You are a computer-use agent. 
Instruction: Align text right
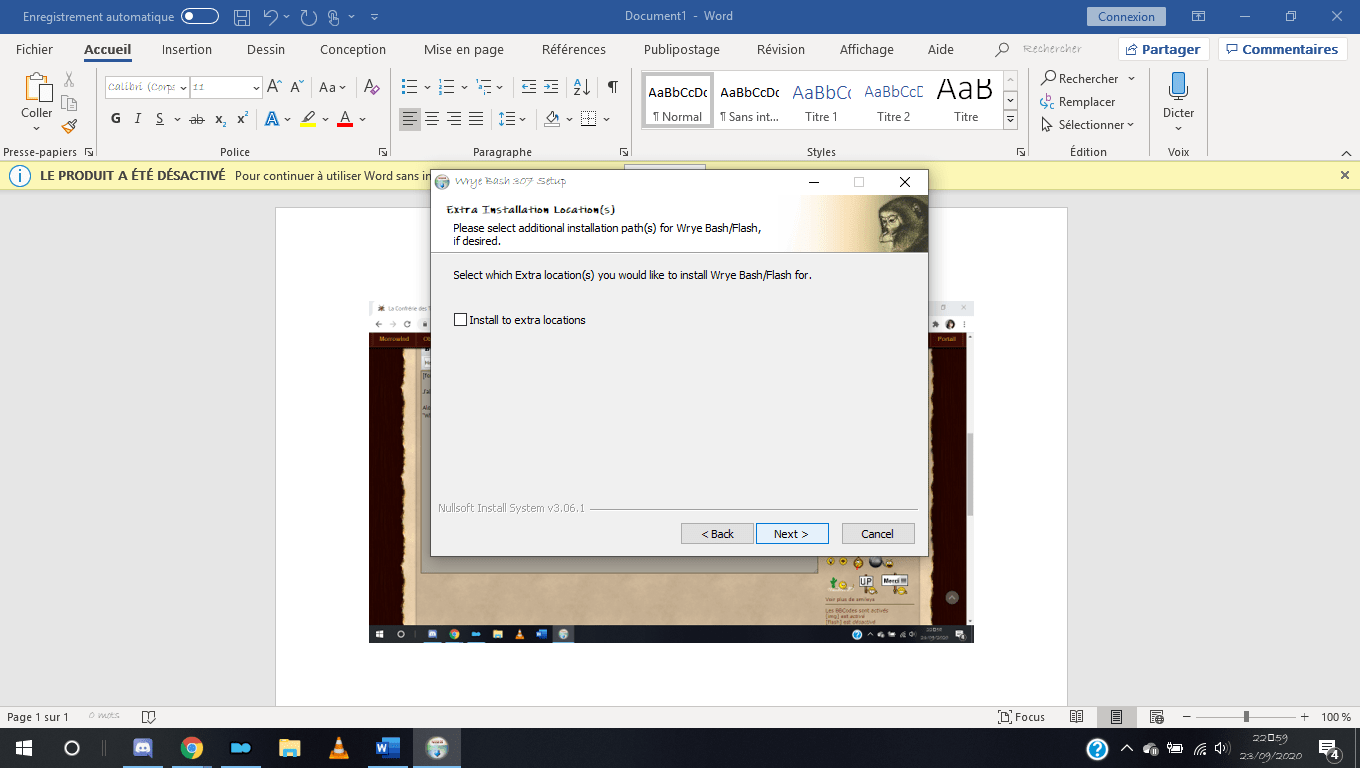[454, 119]
